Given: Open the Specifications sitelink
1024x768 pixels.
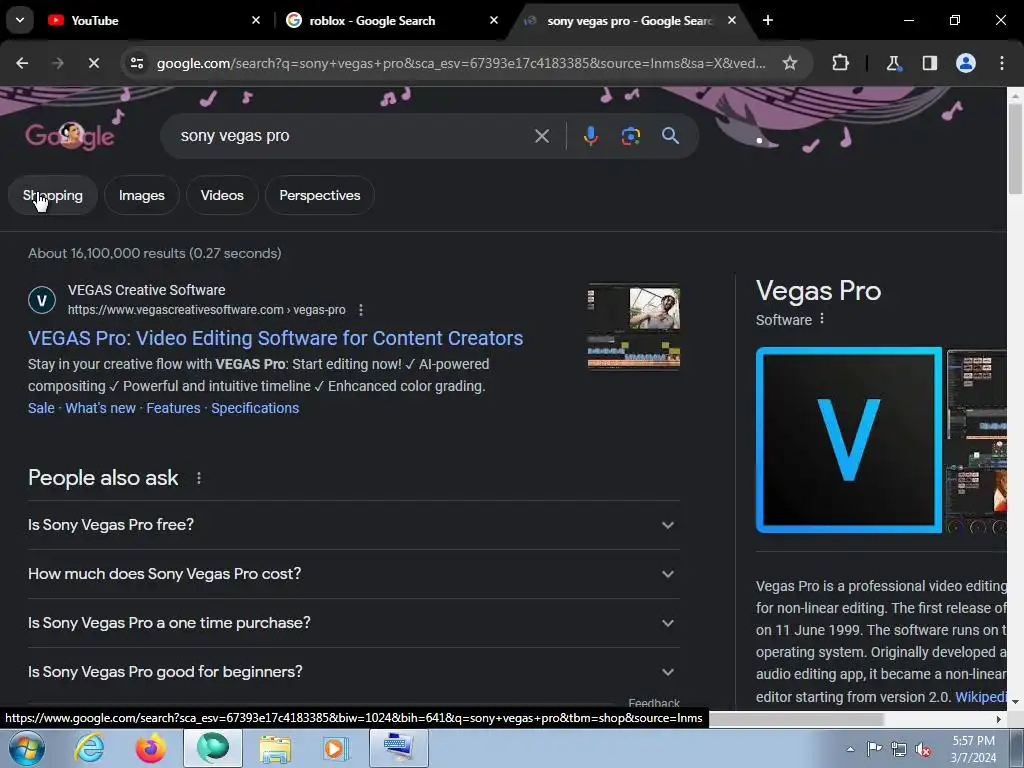Looking at the screenshot, I should [x=255, y=408].
